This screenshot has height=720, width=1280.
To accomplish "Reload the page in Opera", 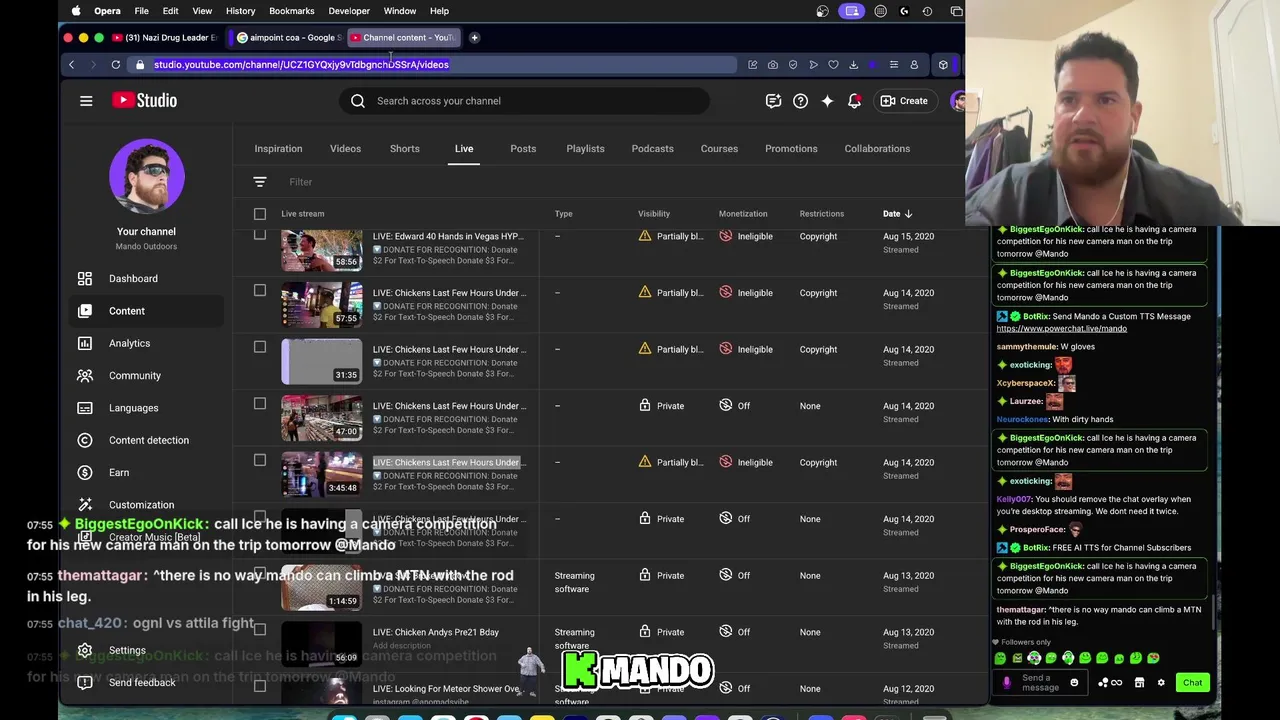I will point(116,65).
